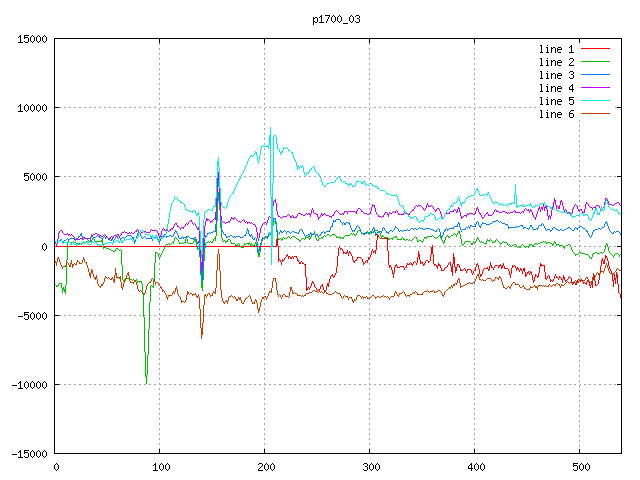Image resolution: width=640 pixels, height=480 pixels.
Task: Select the magenta sample beside line 4
Action: pos(595,88)
